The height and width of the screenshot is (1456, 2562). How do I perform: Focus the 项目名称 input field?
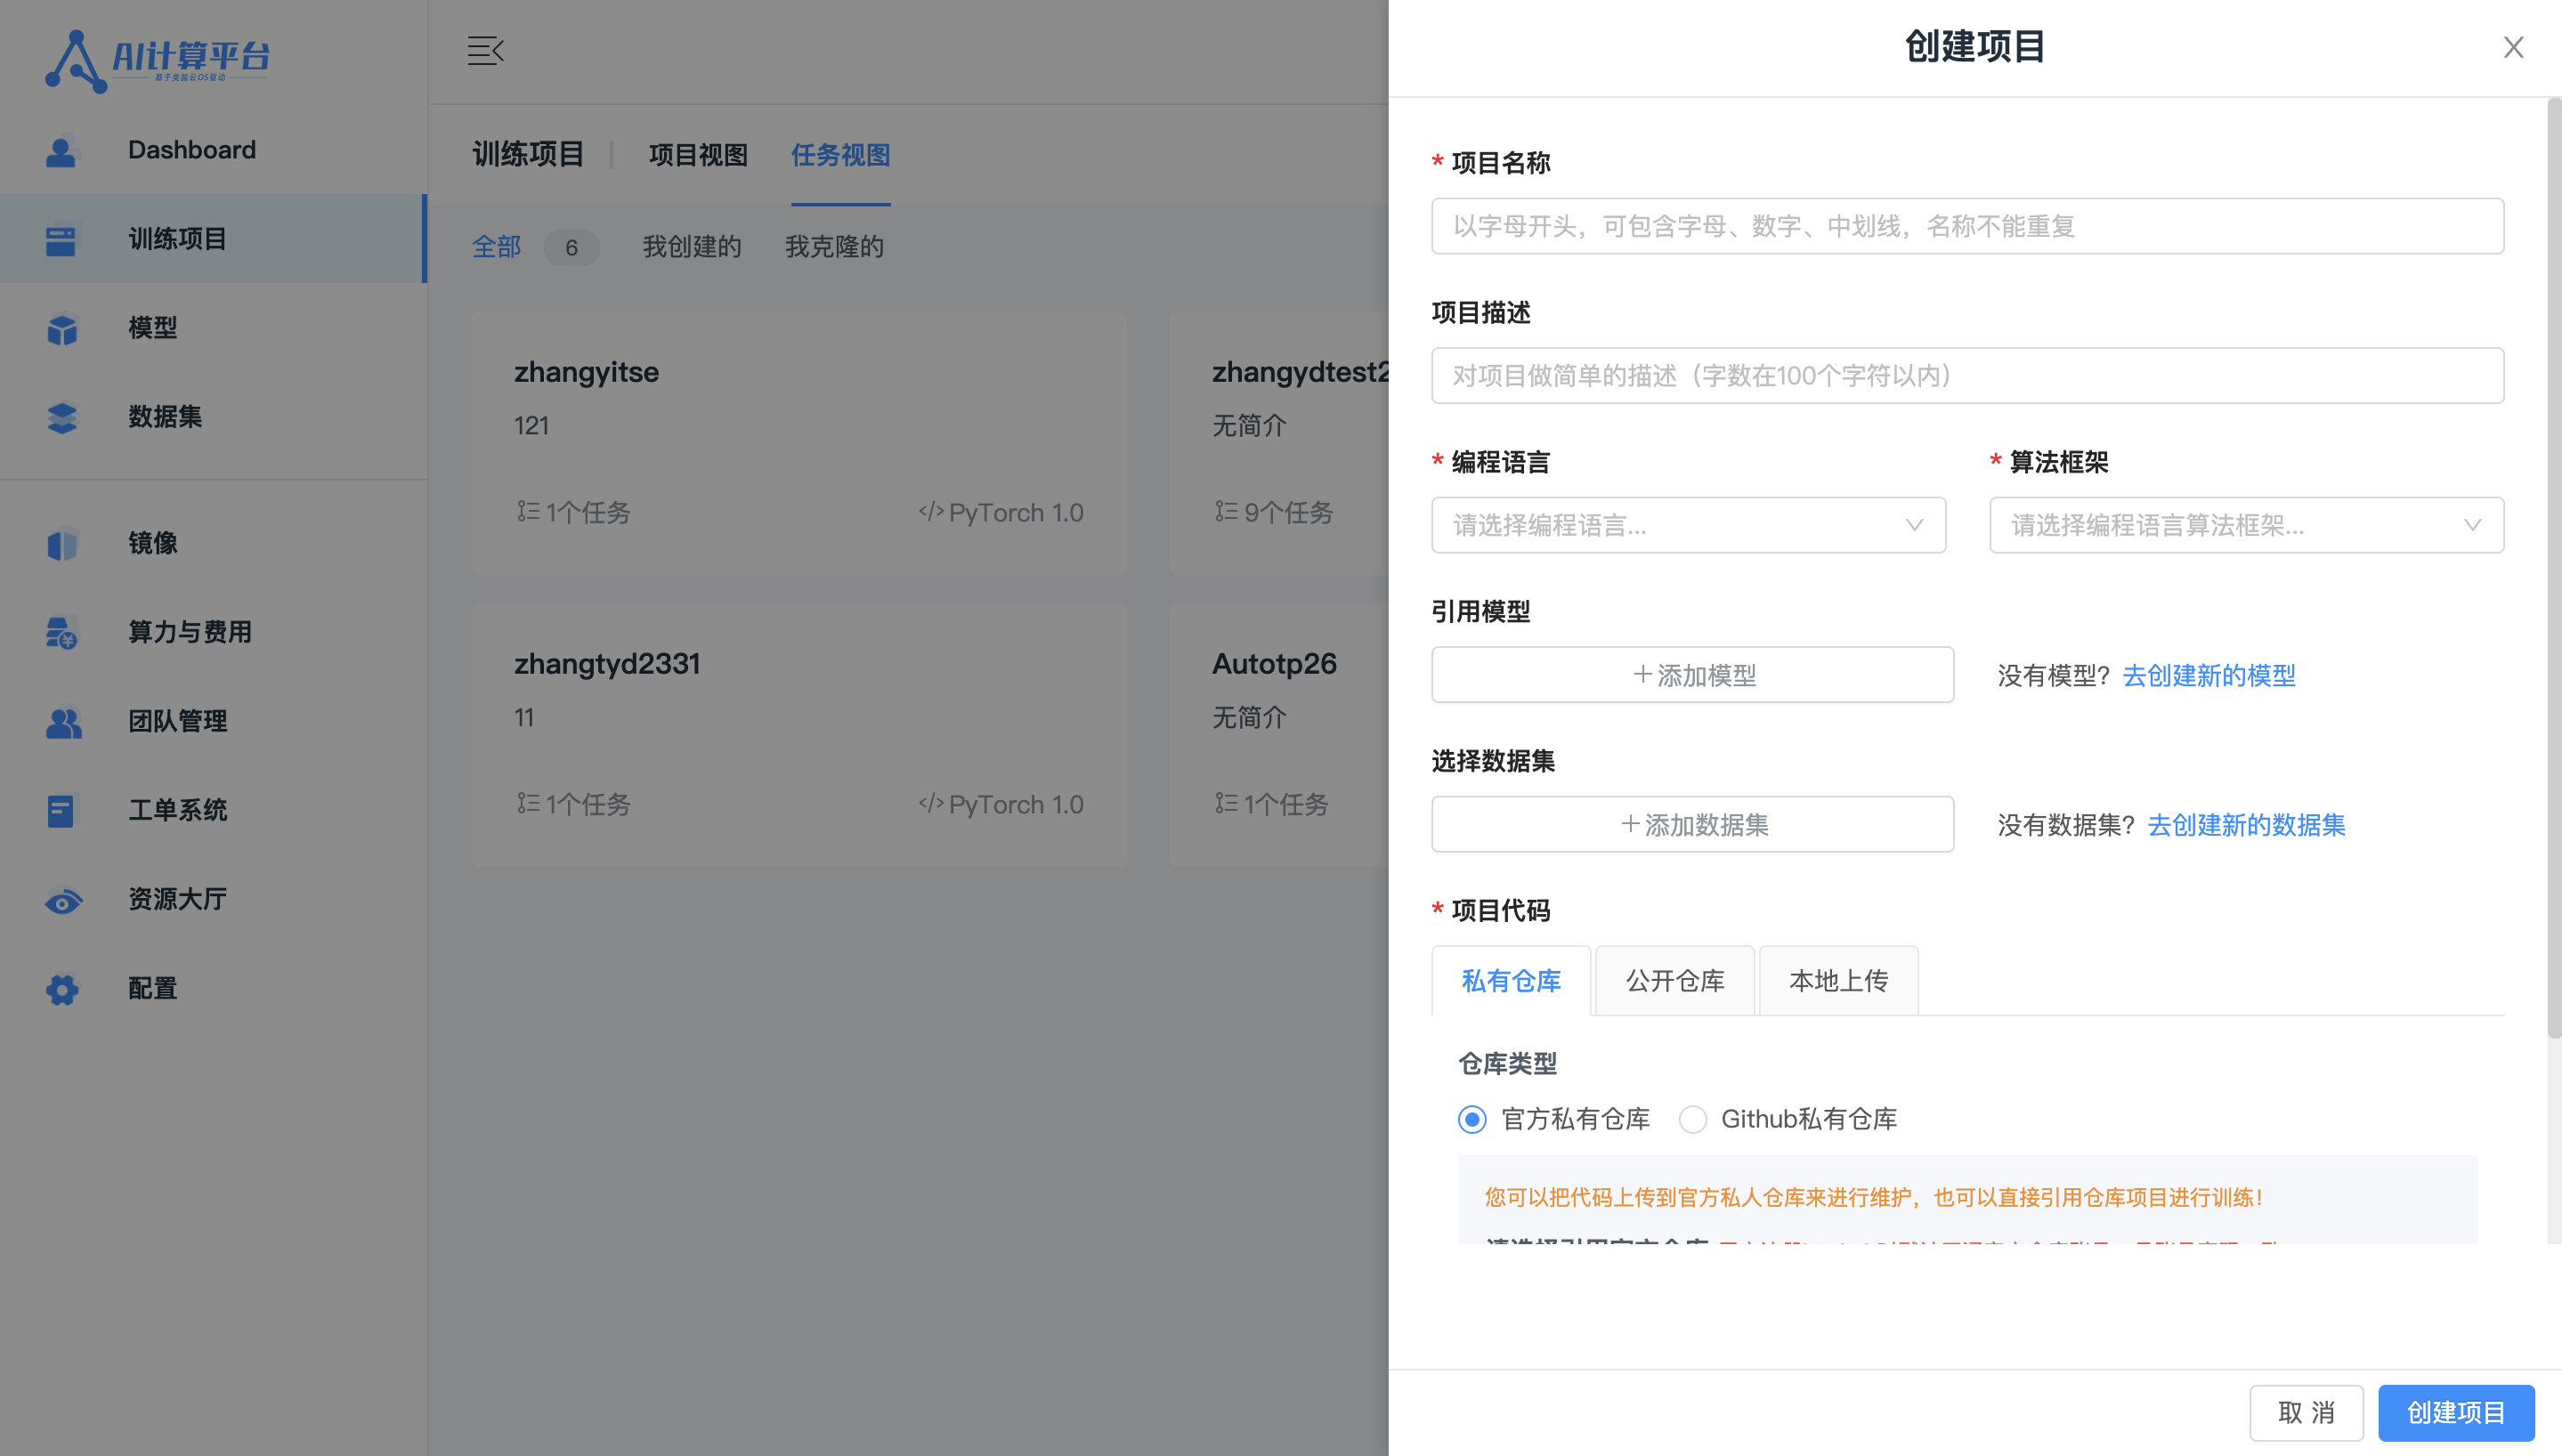point(1967,226)
